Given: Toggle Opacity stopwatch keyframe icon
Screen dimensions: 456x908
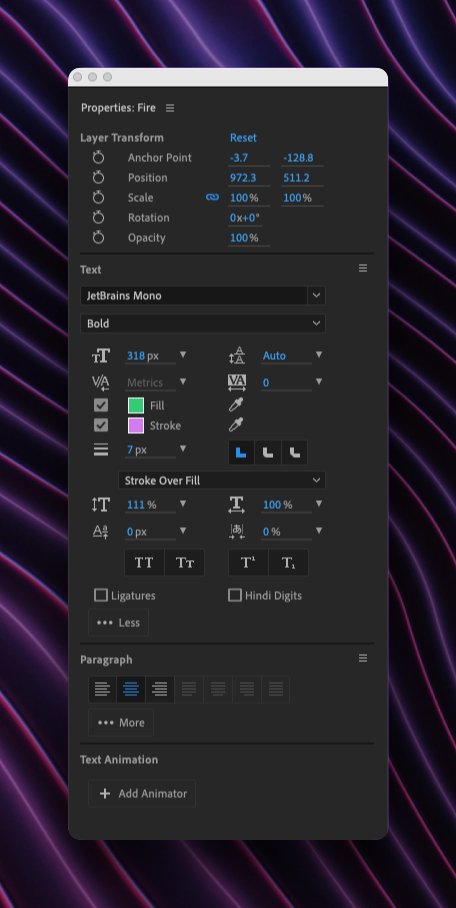Looking at the screenshot, I should [x=99, y=237].
